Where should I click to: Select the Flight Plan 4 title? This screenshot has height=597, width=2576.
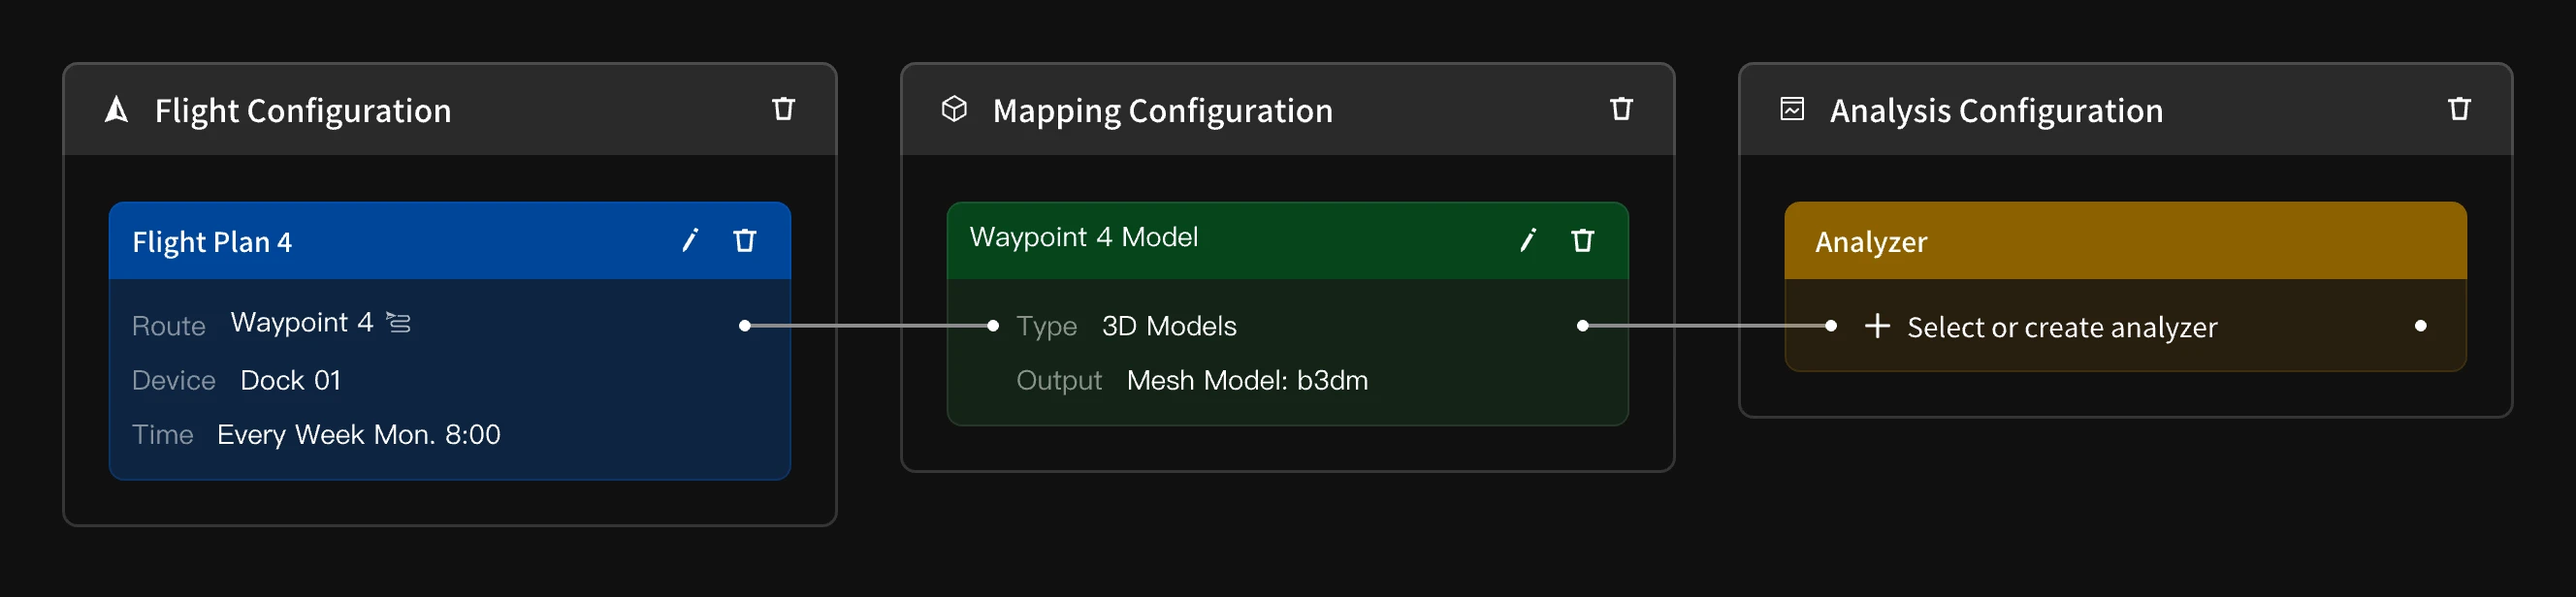[212, 242]
